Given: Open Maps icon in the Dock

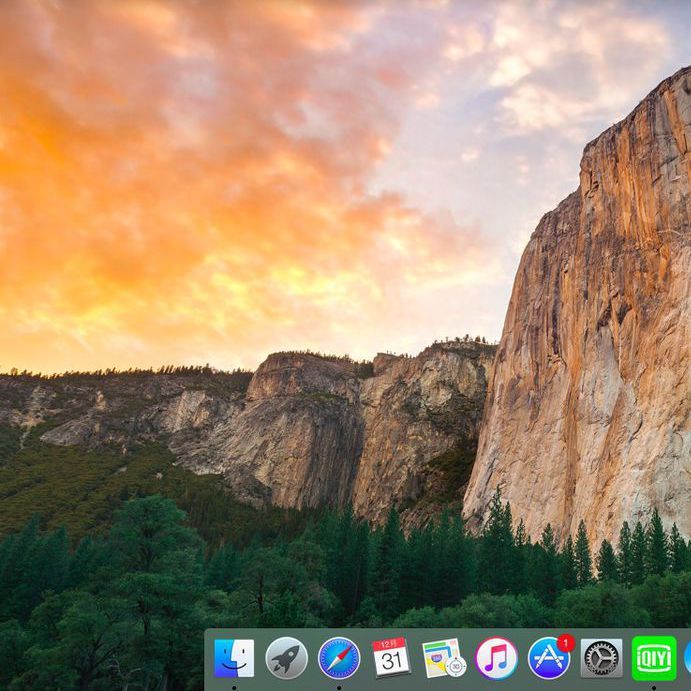Looking at the screenshot, I should [x=444, y=658].
